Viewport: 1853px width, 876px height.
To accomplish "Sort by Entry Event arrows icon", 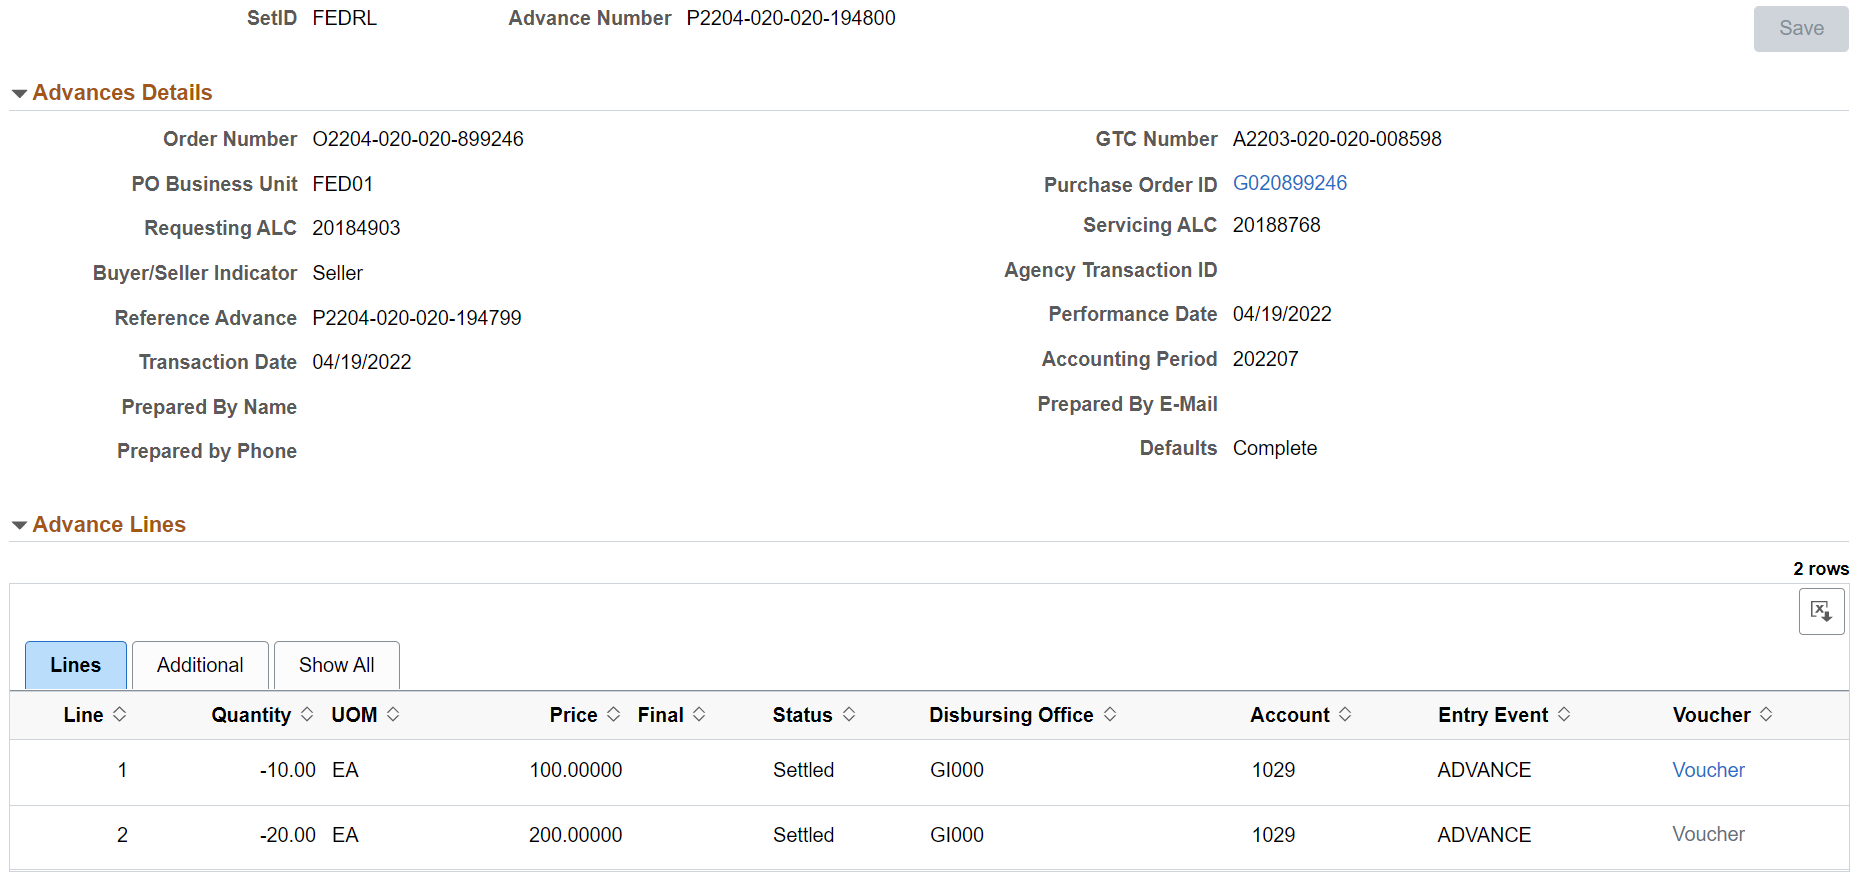I will tap(1564, 714).
